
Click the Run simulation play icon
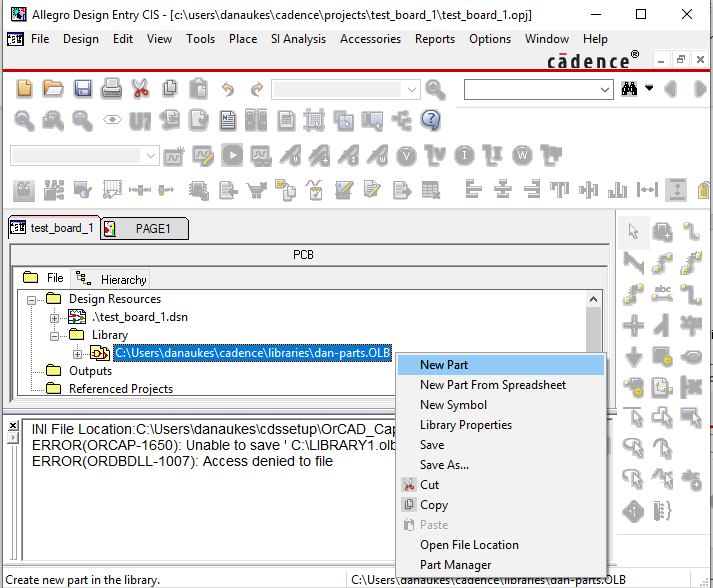pyautogui.click(x=232, y=156)
